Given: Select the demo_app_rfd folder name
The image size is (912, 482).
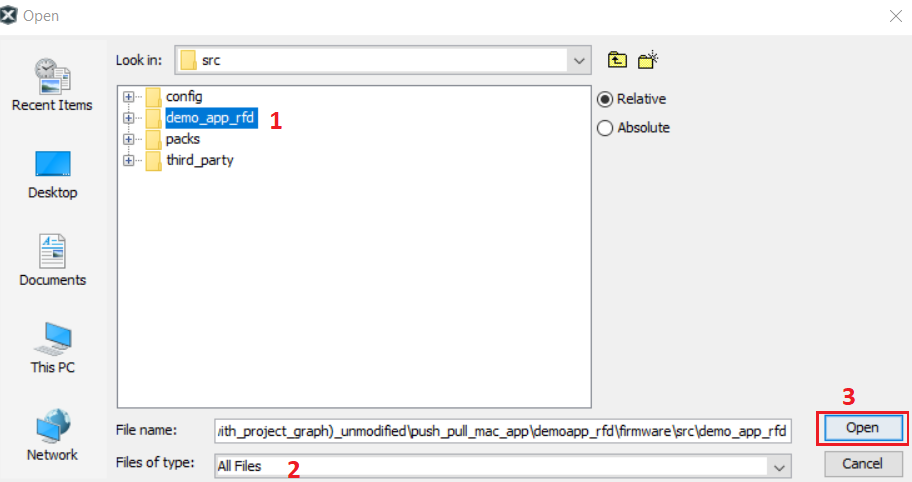Looking at the screenshot, I should (x=211, y=118).
